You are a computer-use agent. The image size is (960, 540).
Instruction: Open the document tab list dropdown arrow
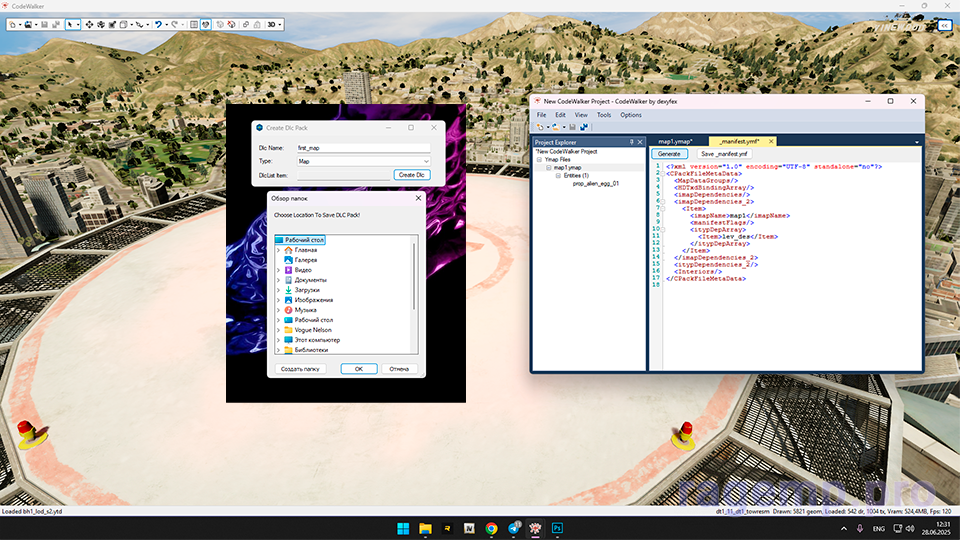(917, 142)
